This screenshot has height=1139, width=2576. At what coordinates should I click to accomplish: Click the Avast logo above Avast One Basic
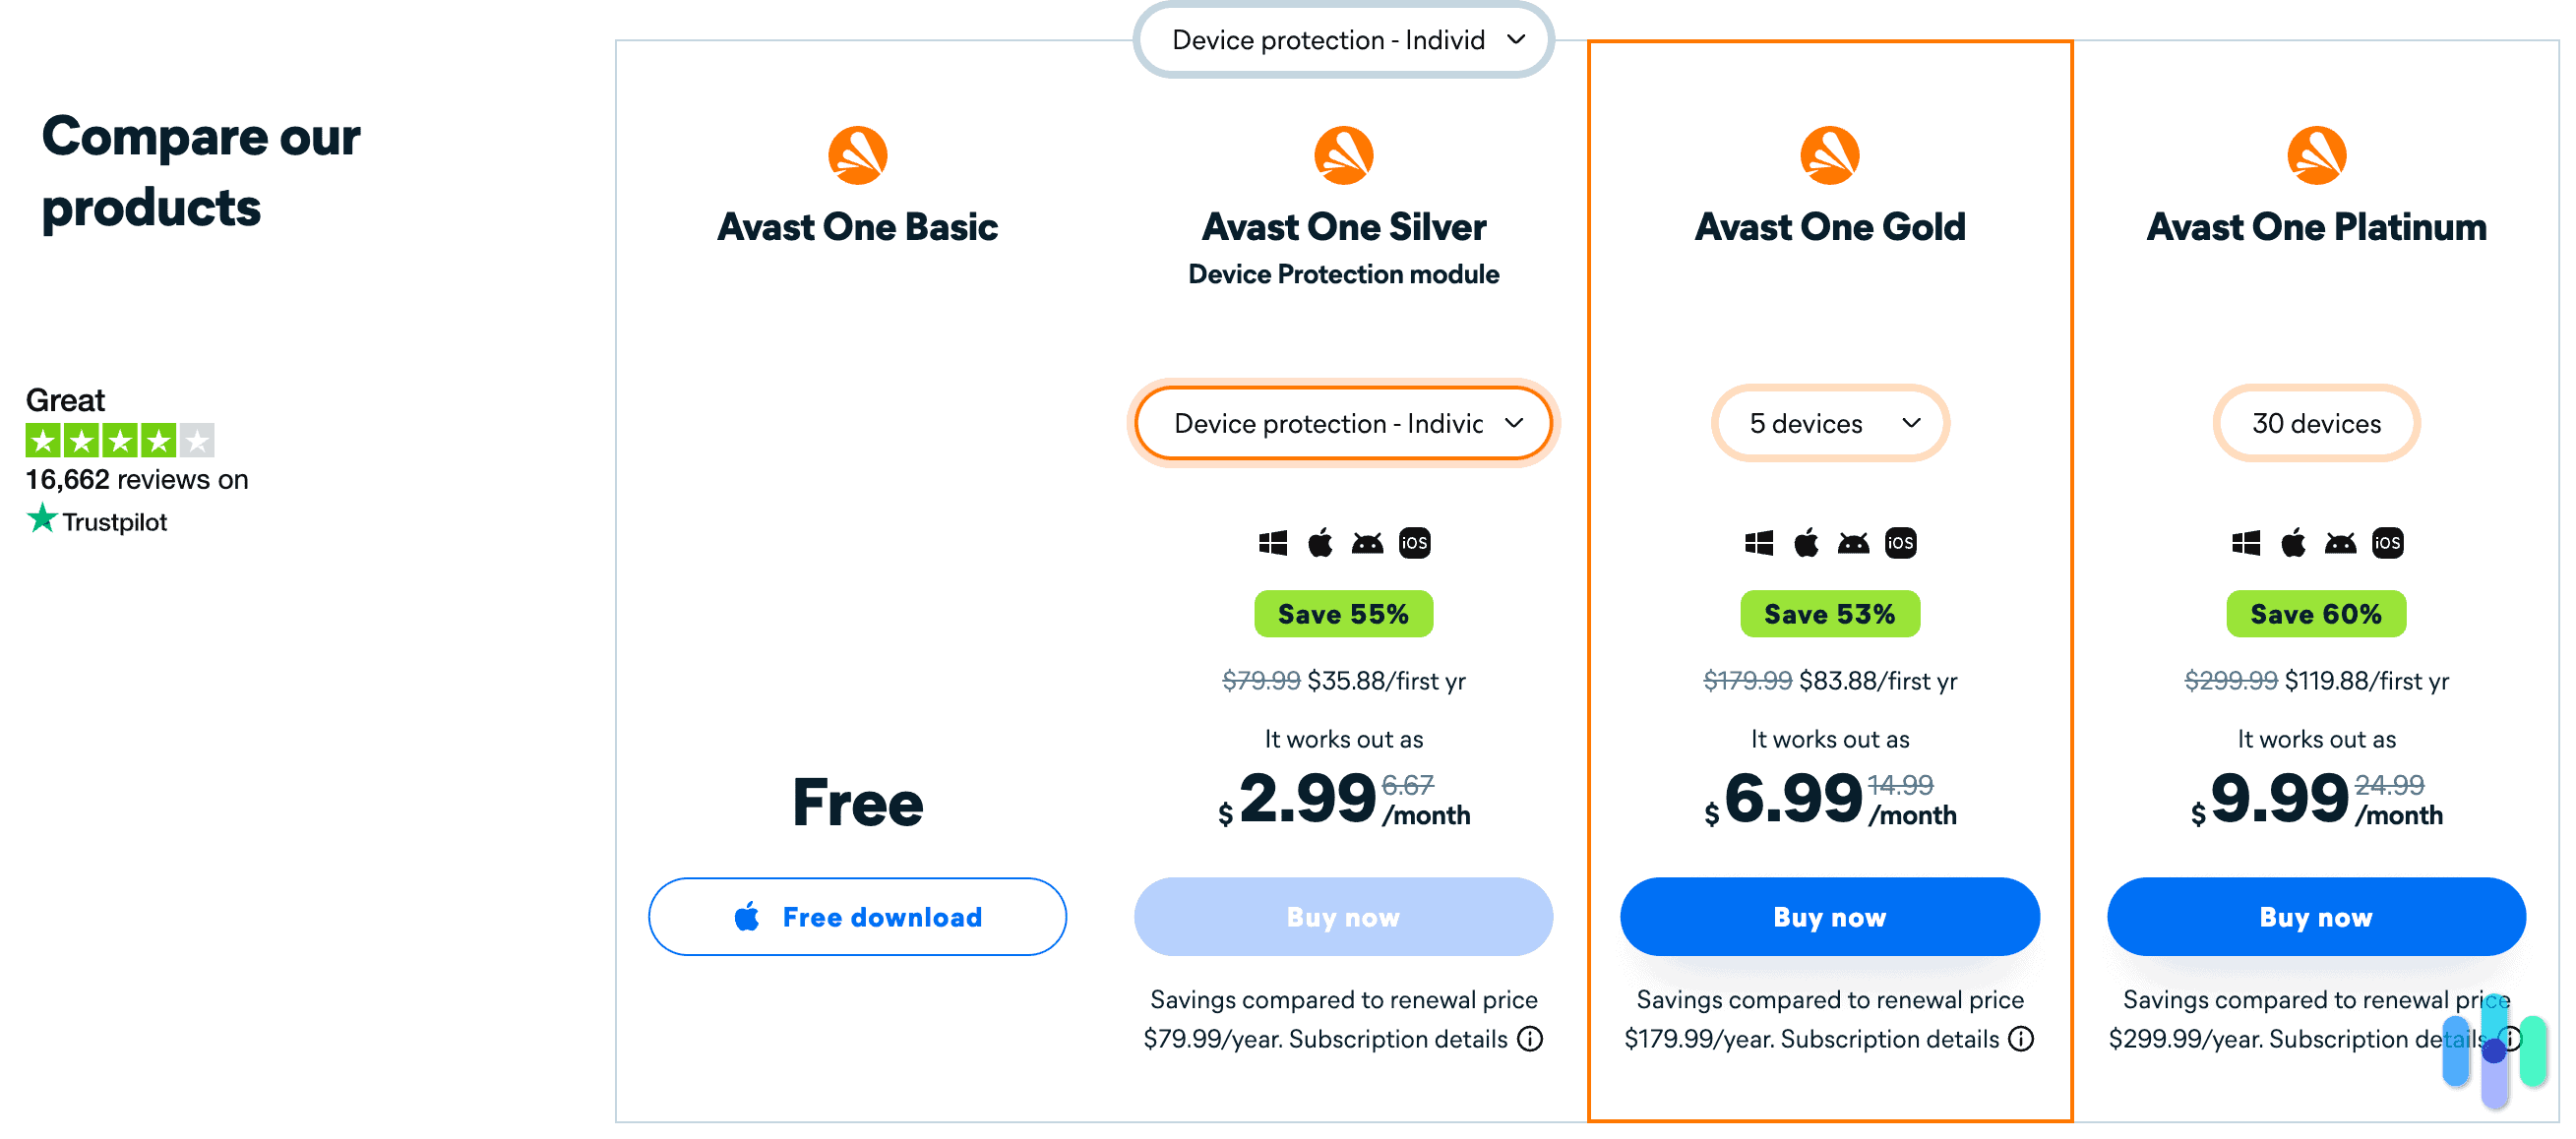pyautogui.click(x=857, y=154)
